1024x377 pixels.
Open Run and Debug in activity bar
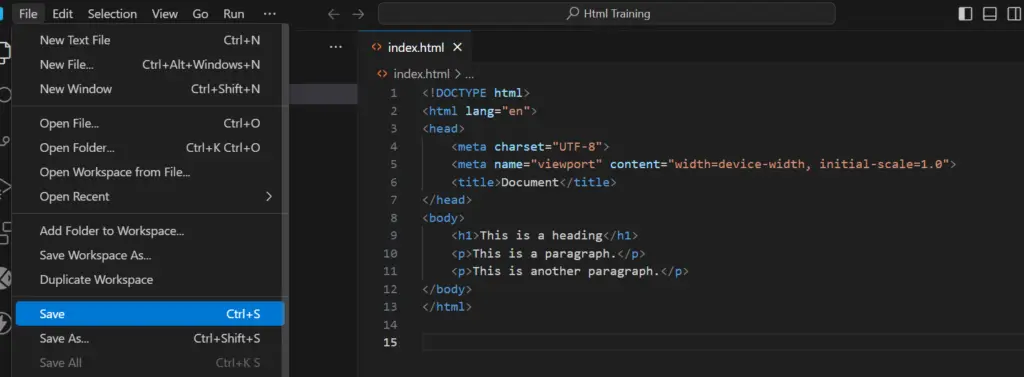click(x=4, y=187)
